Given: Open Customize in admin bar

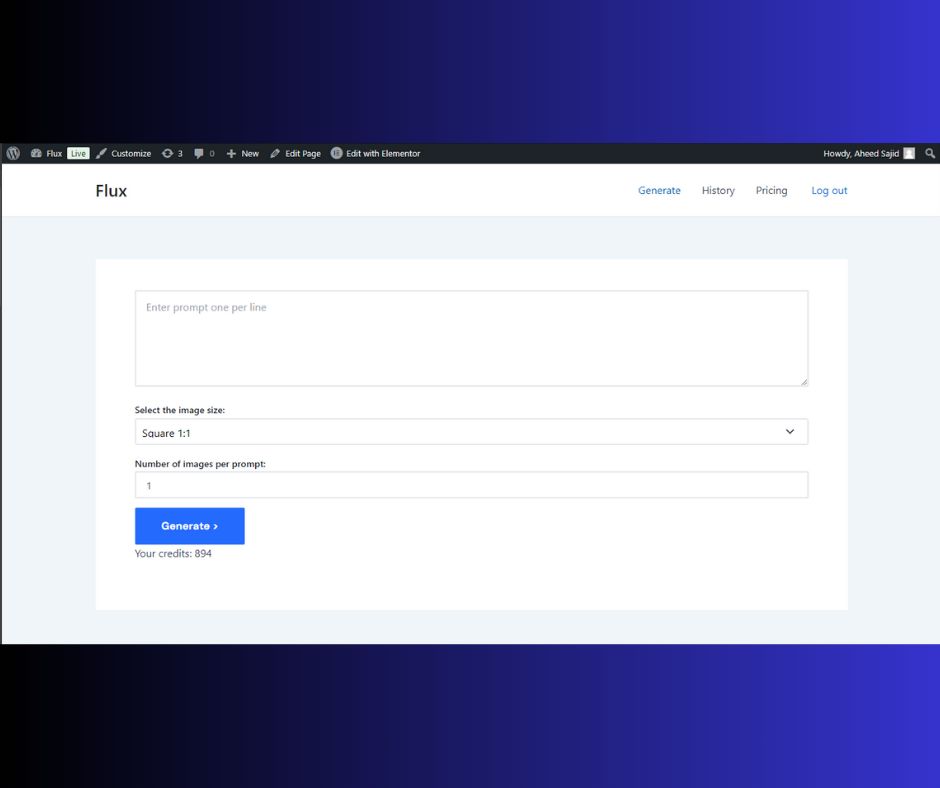Looking at the screenshot, I should point(123,154).
